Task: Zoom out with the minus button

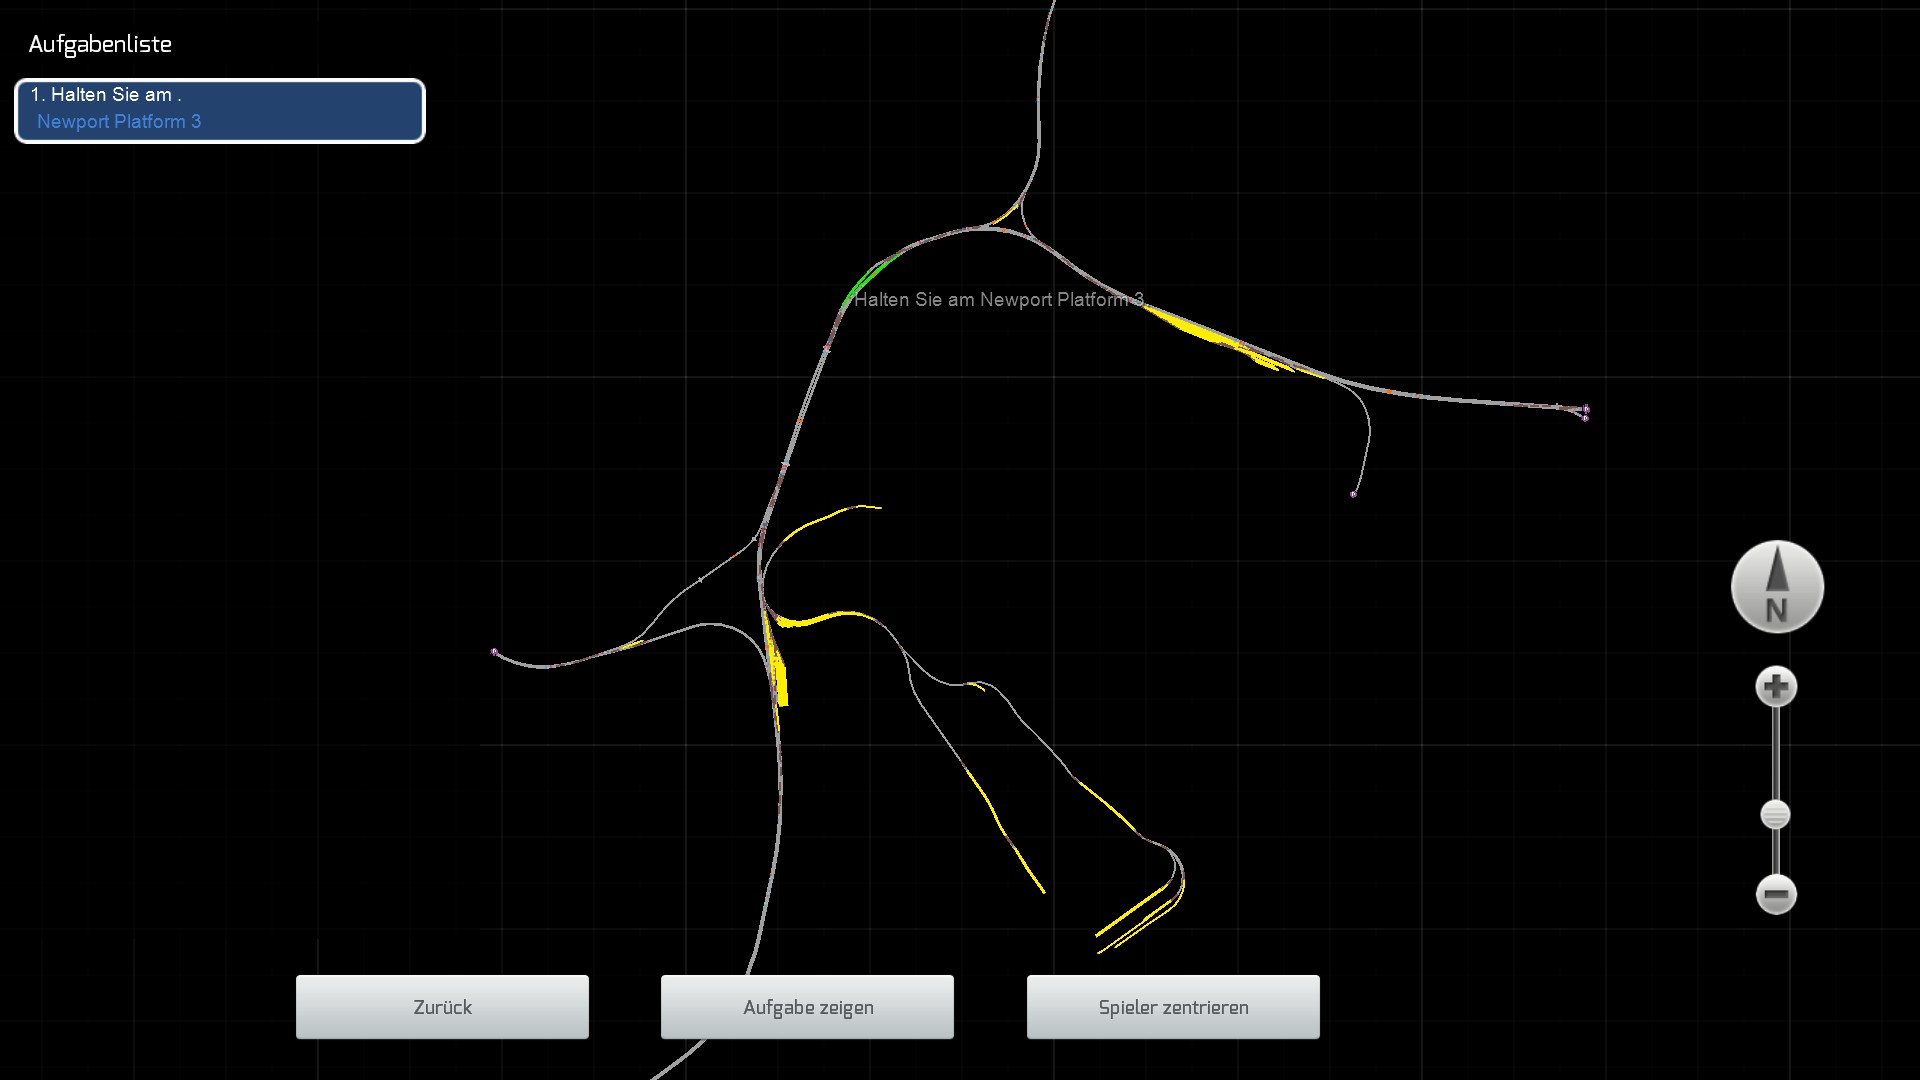Action: (1776, 894)
